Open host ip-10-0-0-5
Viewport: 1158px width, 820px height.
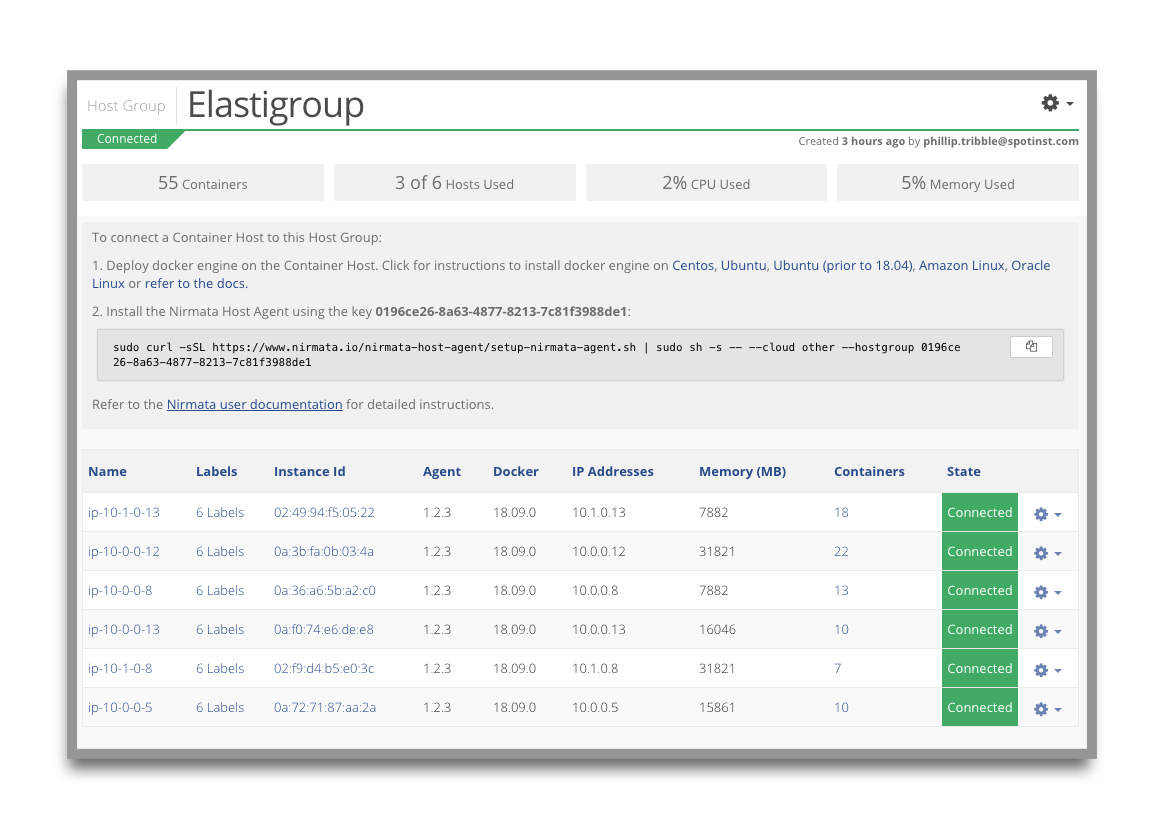coord(120,707)
